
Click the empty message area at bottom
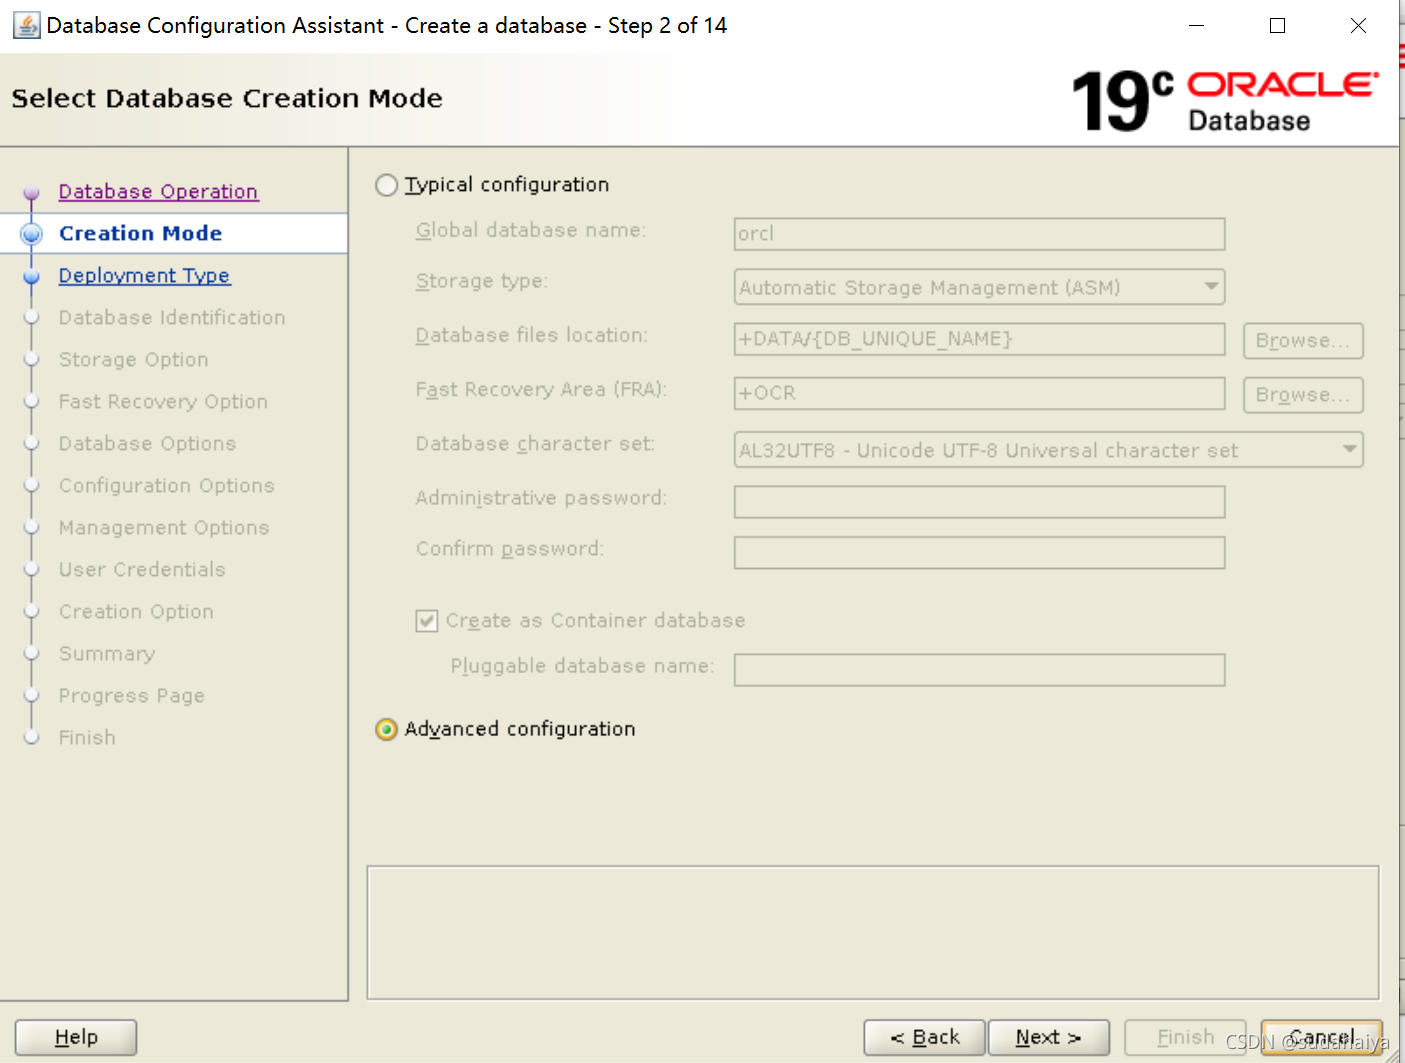(873, 932)
